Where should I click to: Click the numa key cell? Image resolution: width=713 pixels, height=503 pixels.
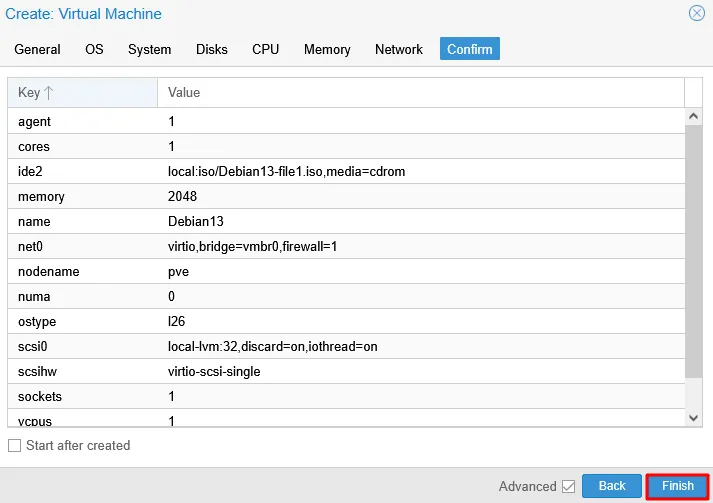pos(82,297)
